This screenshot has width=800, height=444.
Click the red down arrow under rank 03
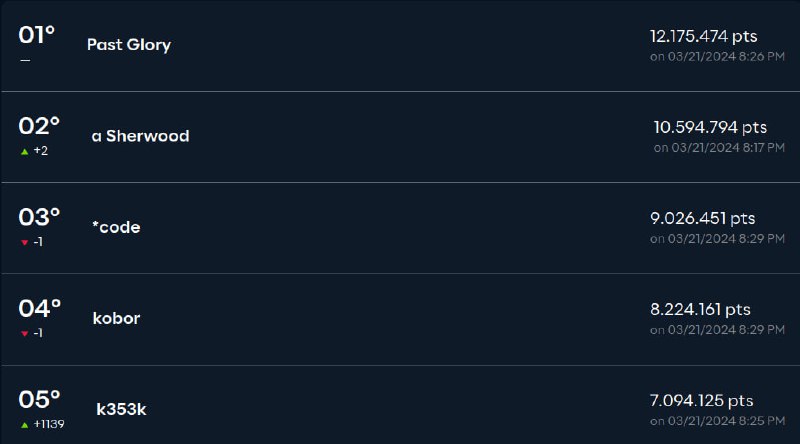(x=24, y=242)
